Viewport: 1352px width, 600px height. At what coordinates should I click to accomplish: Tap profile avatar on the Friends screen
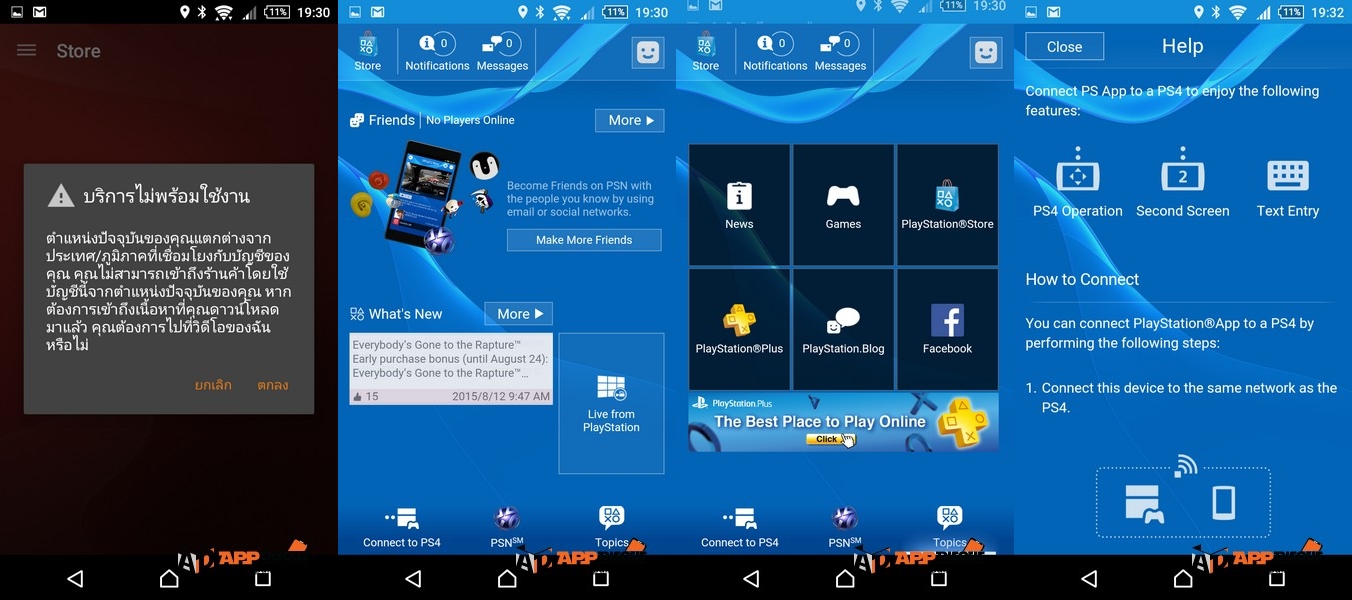648,53
